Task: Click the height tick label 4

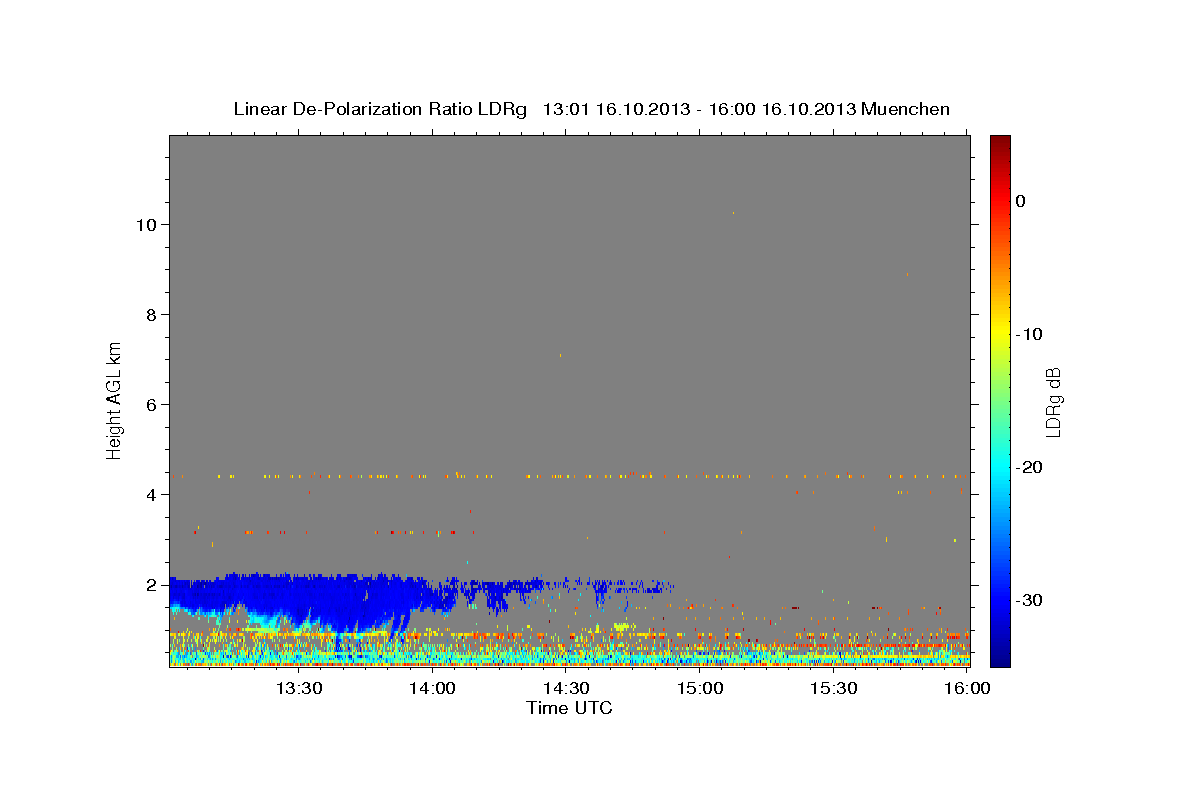Action: (151, 494)
